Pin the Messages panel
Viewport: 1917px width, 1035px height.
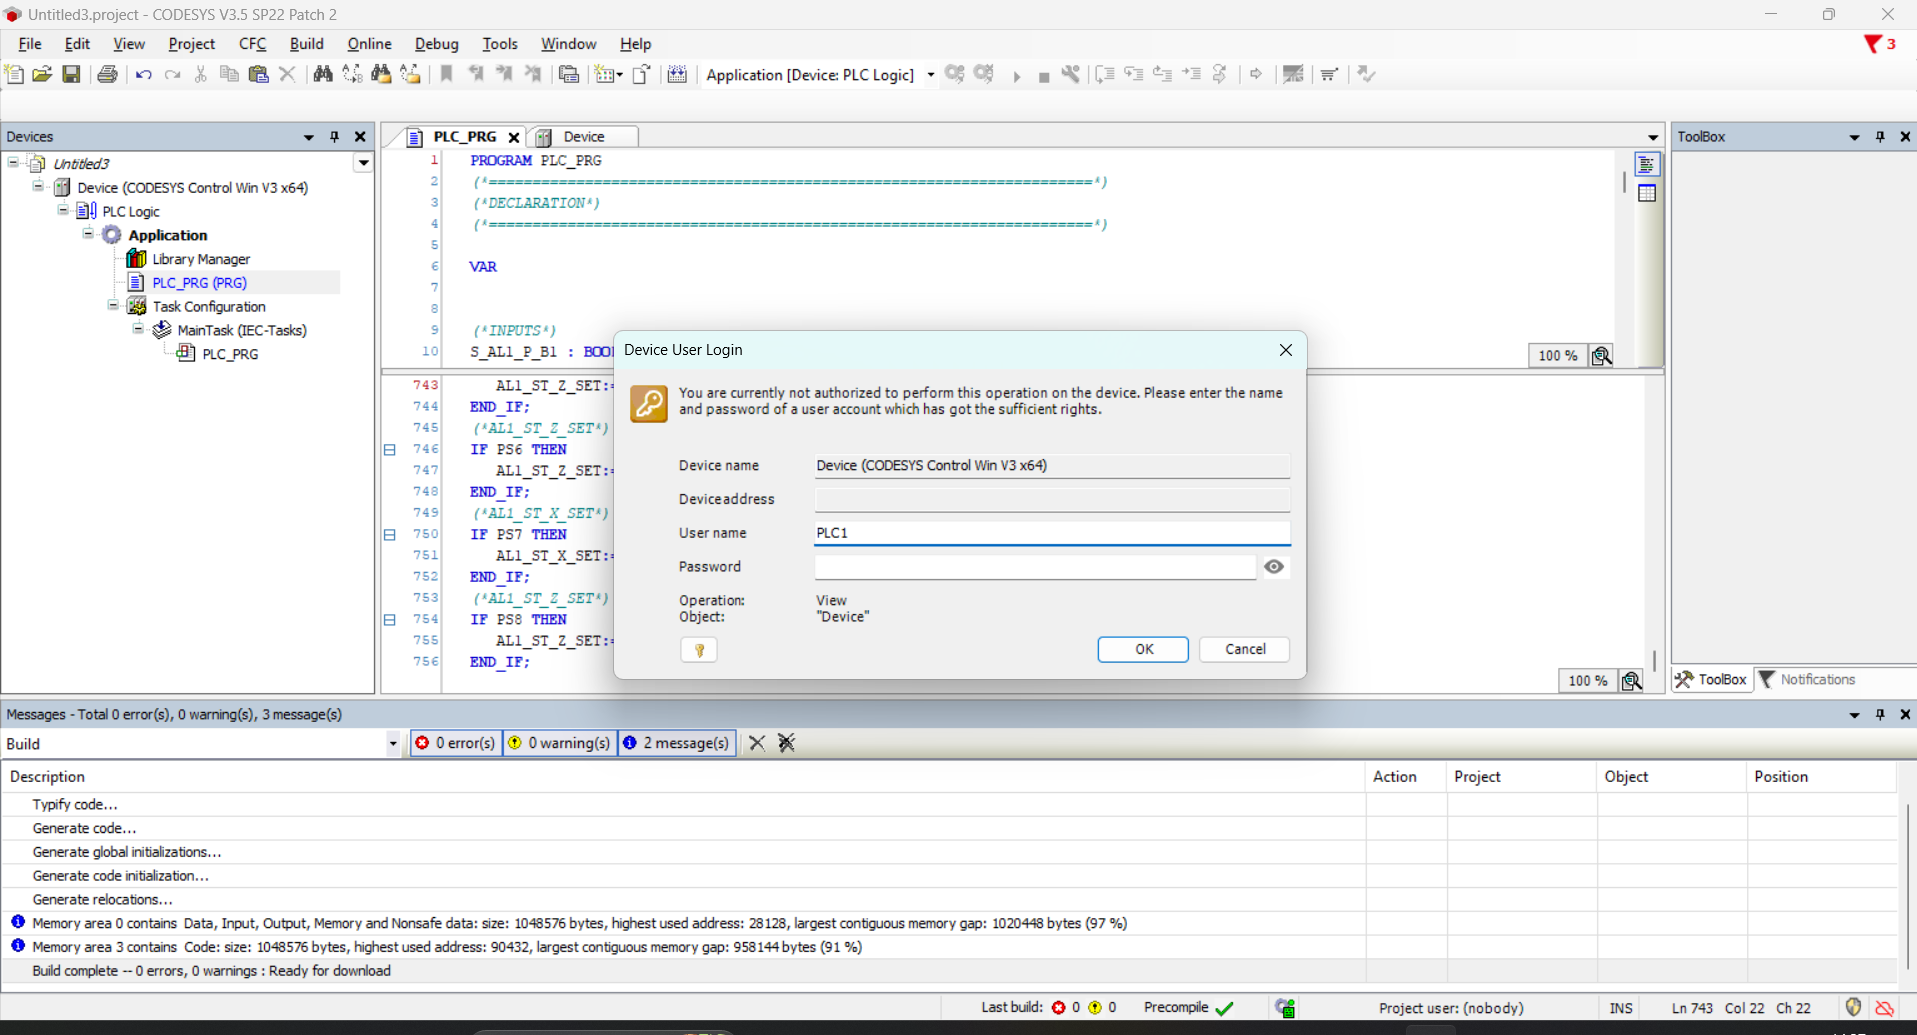tap(1880, 715)
